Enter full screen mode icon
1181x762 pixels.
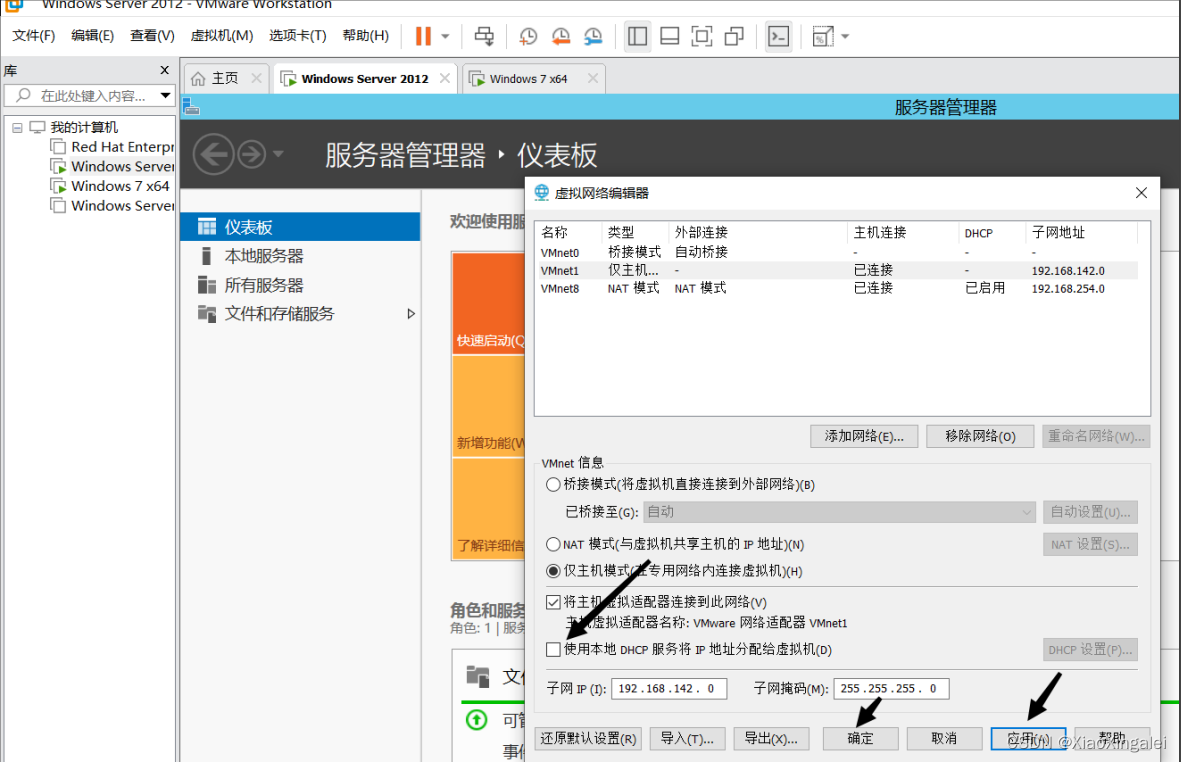702,36
